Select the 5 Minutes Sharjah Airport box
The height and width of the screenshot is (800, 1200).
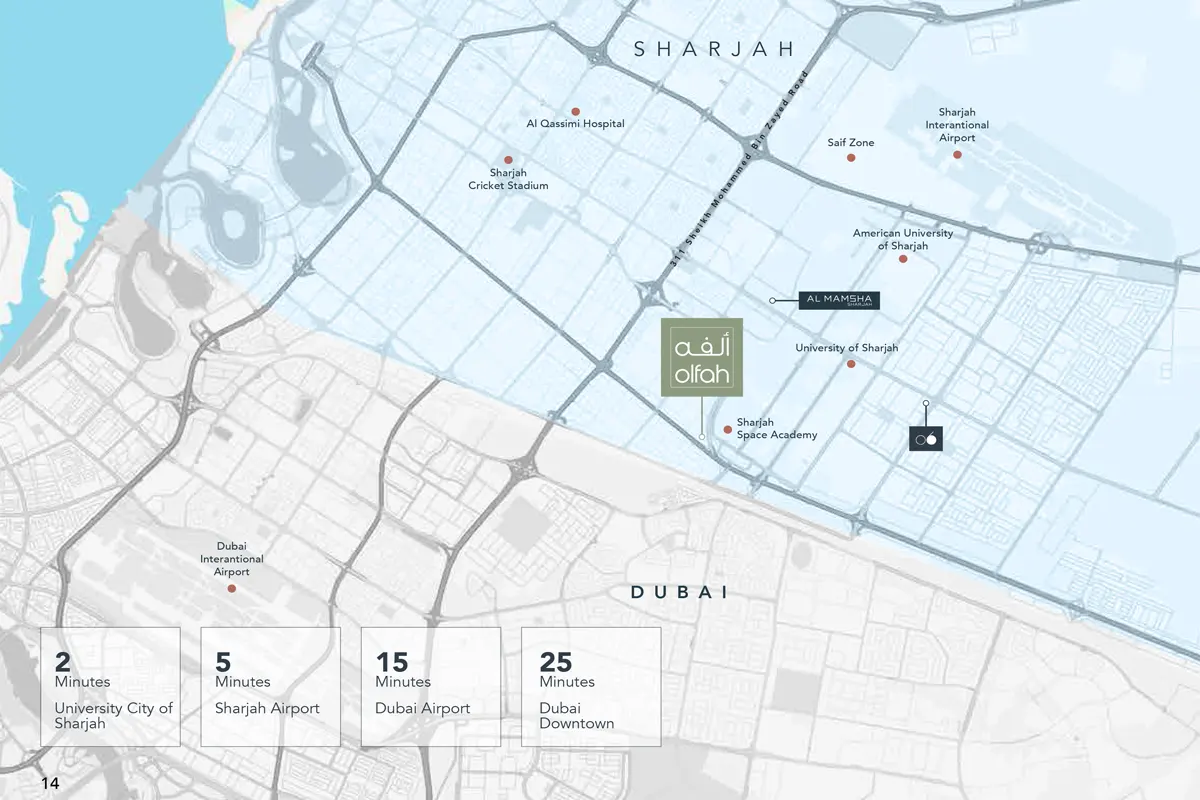coord(270,687)
